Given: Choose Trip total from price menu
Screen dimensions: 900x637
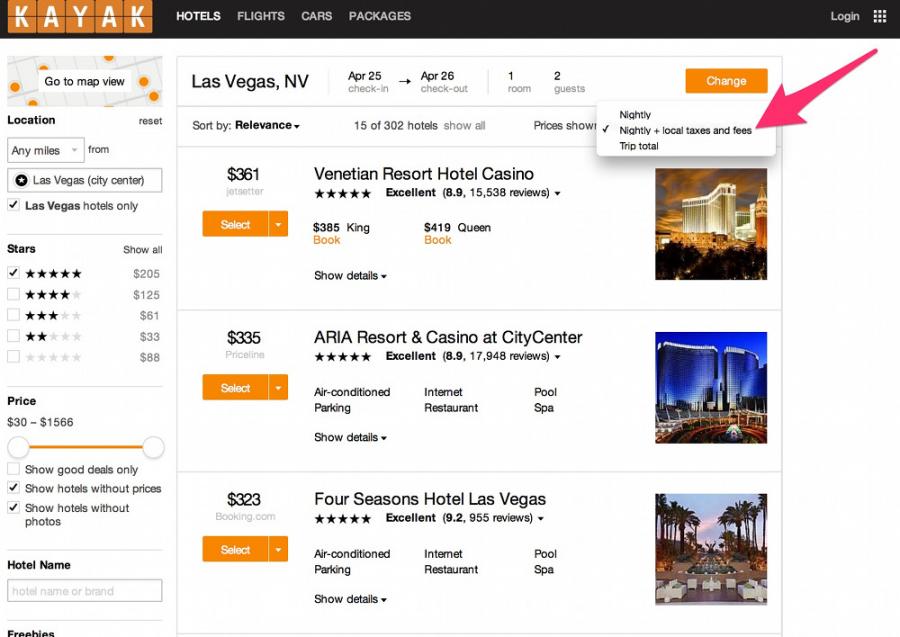Looking at the screenshot, I should pyautogui.click(x=638, y=146).
